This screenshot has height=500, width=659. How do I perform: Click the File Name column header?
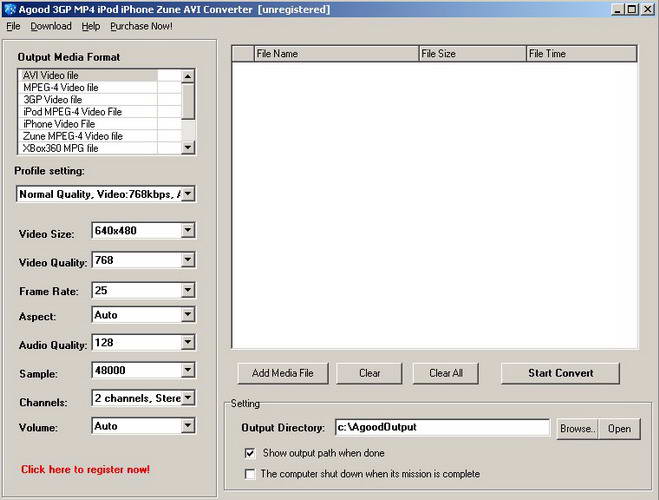pyautogui.click(x=337, y=54)
